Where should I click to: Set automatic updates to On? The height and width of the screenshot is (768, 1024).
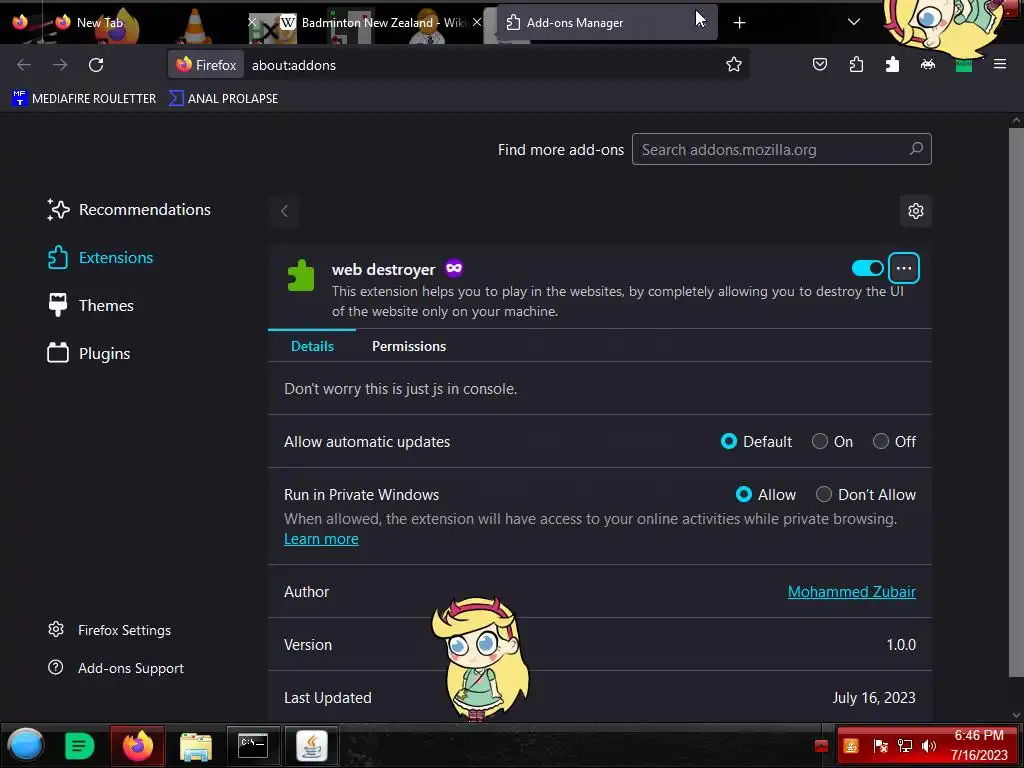(x=820, y=441)
